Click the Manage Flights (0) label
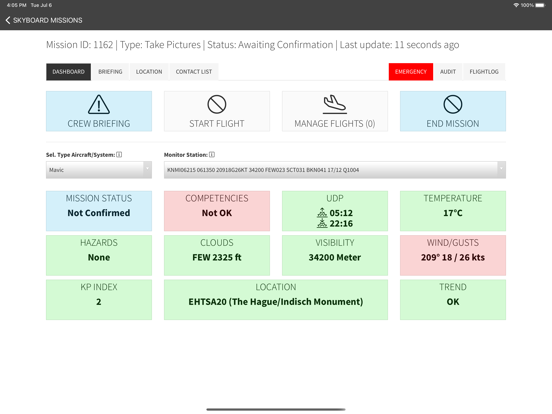This screenshot has width=552, height=414. [335, 124]
